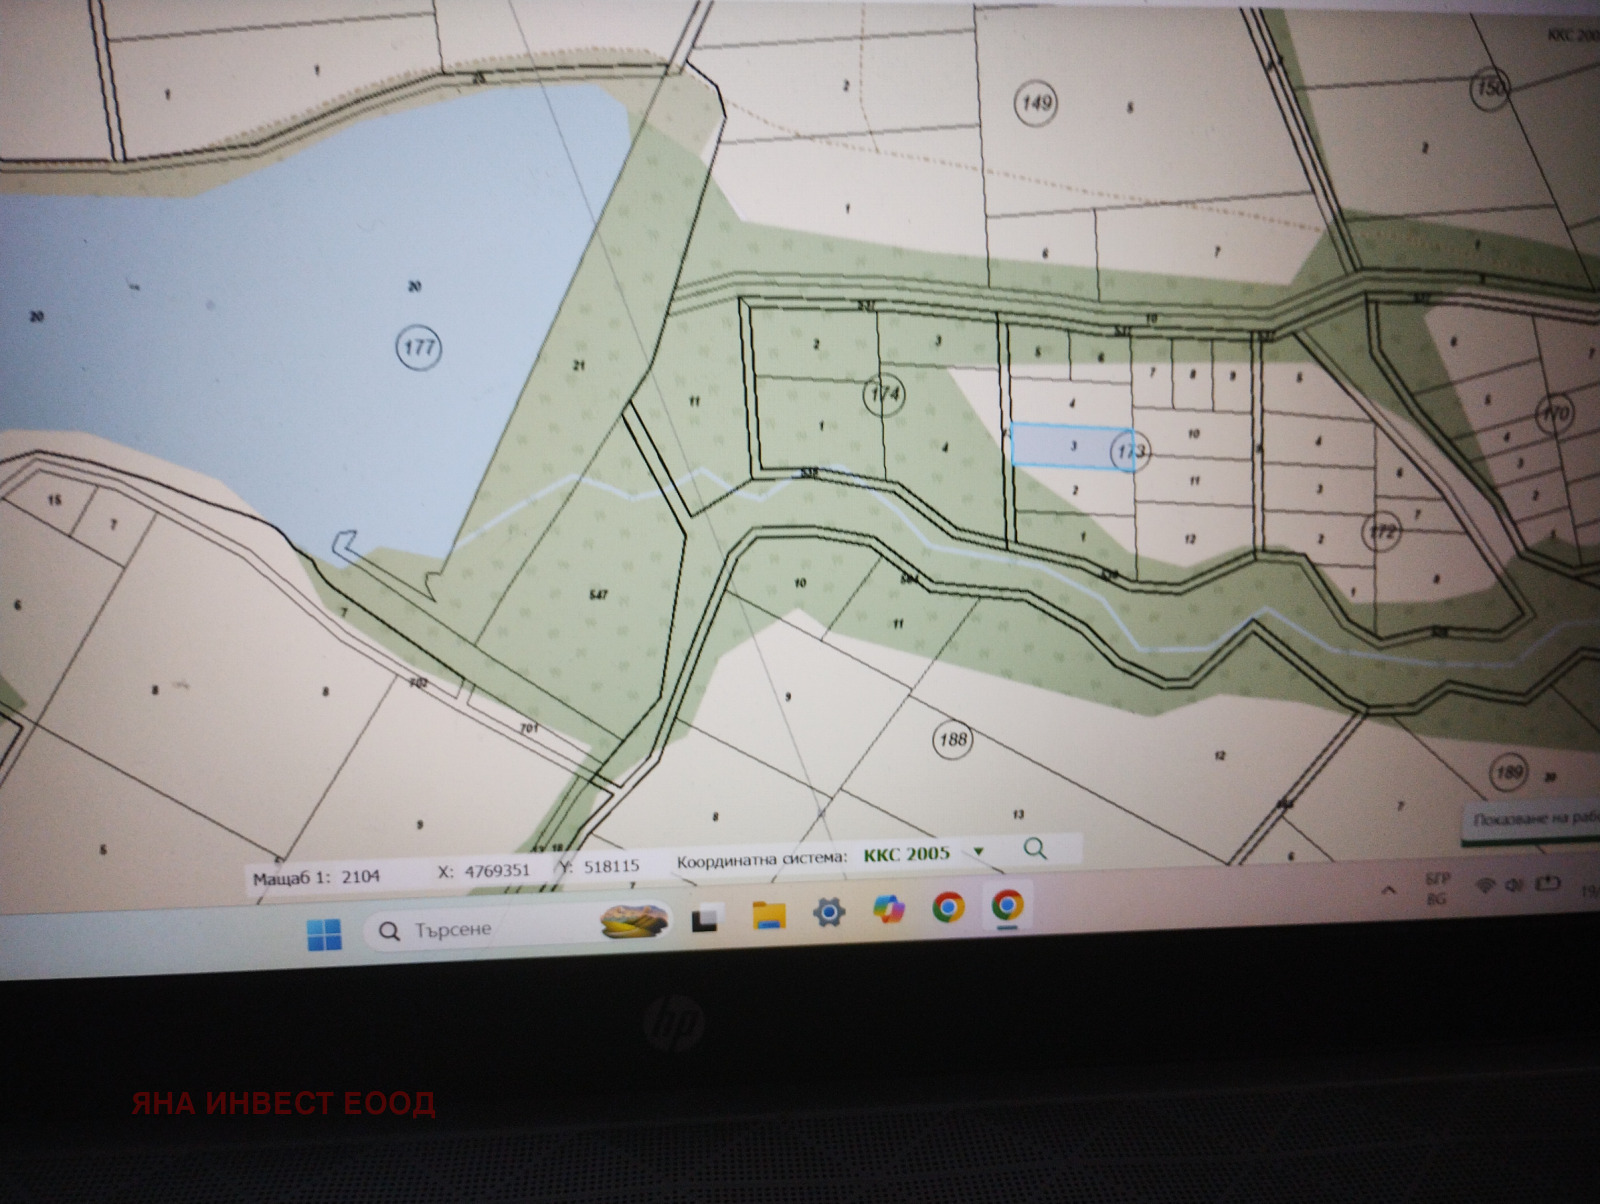Viewport: 1600px width, 1204px height.
Task: Click the volume speaker tray icon
Action: 1514,885
